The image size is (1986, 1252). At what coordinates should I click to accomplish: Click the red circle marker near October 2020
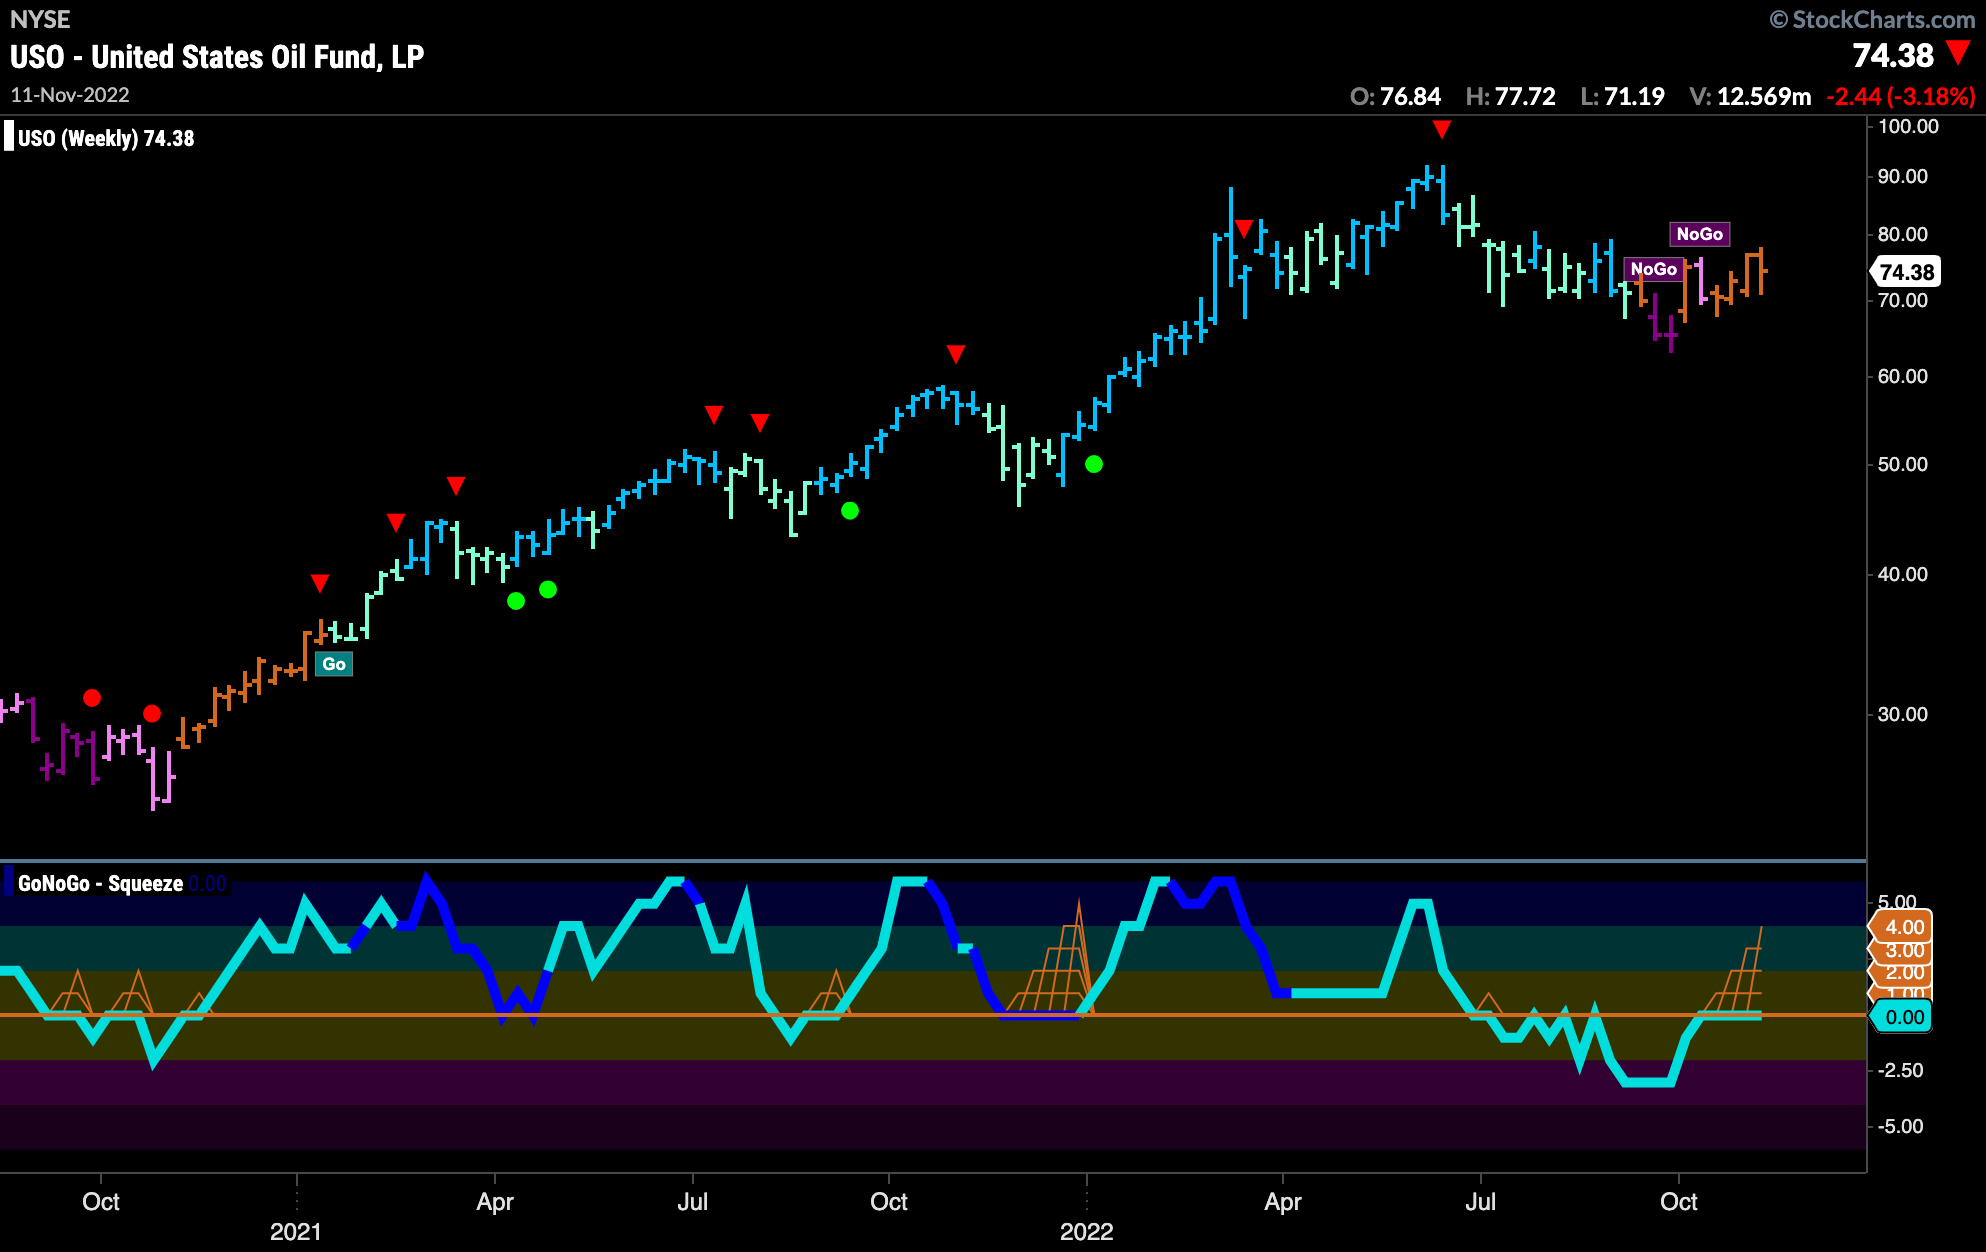(92, 698)
